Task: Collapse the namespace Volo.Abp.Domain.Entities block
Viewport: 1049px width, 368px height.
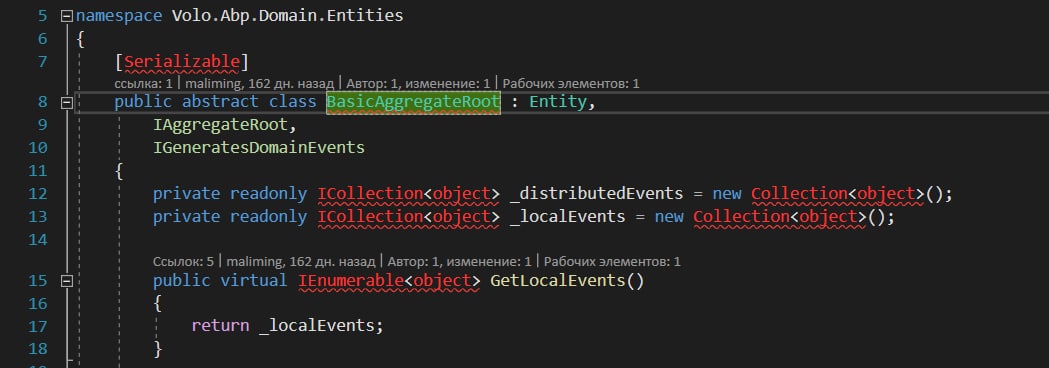Action: coord(66,16)
